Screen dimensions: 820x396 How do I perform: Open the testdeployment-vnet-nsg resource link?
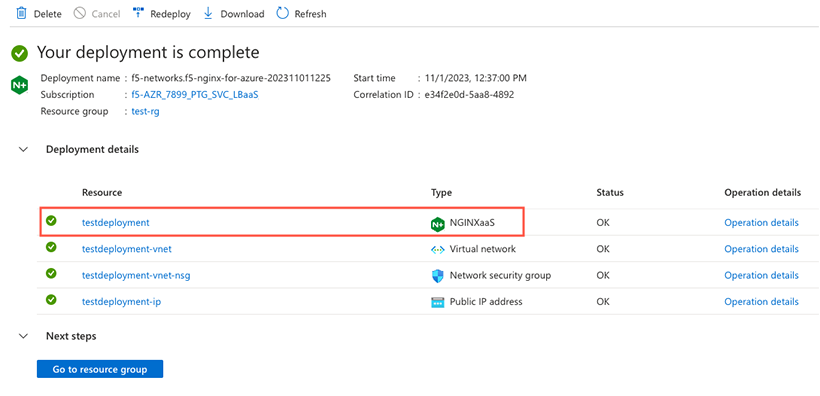pyautogui.click(x=136, y=276)
